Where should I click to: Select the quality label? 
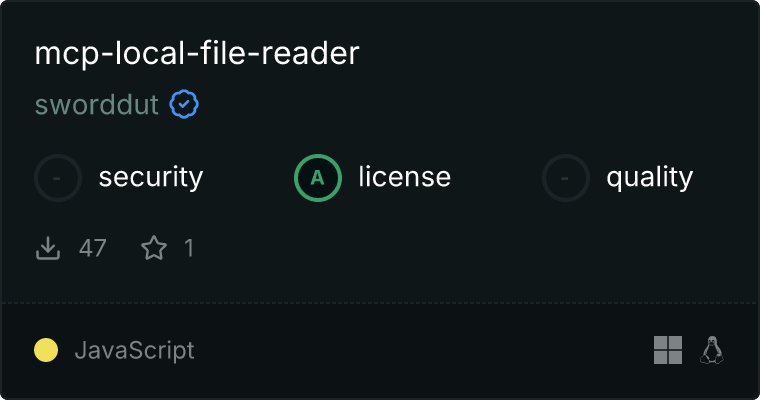[x=649, y=177]
